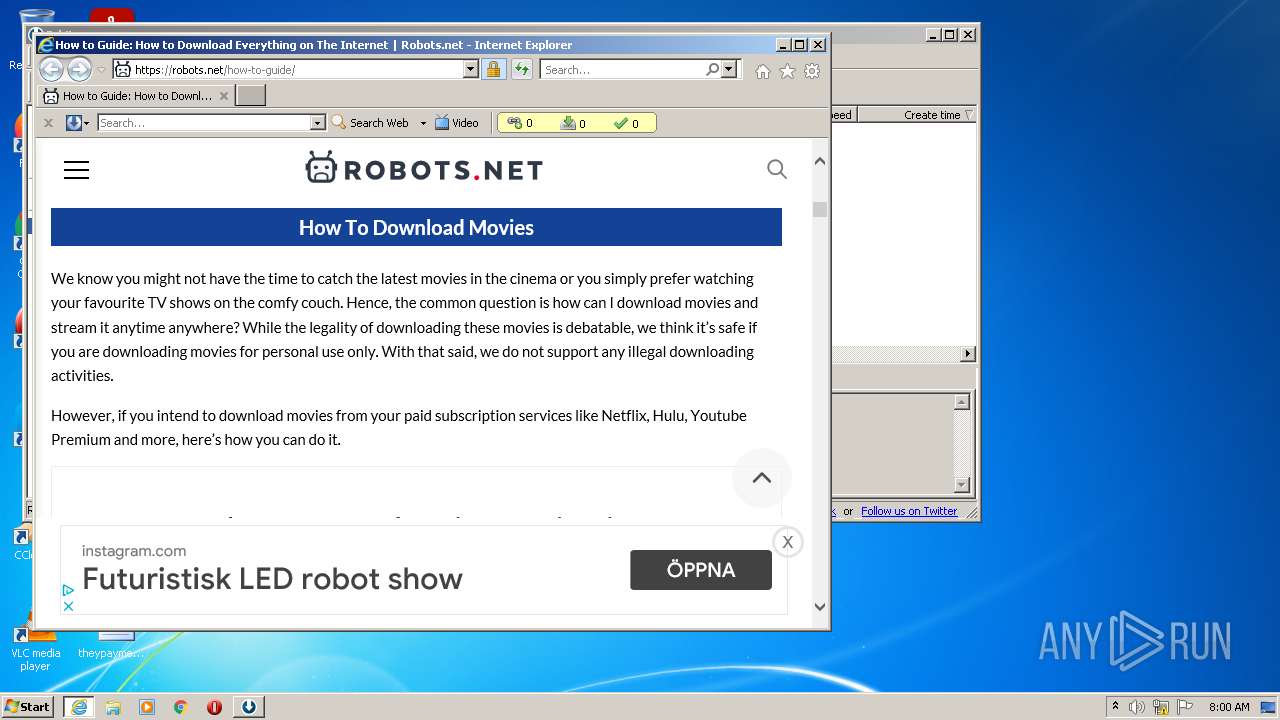
Task: Open the Start menu
Action: [28, 706]
